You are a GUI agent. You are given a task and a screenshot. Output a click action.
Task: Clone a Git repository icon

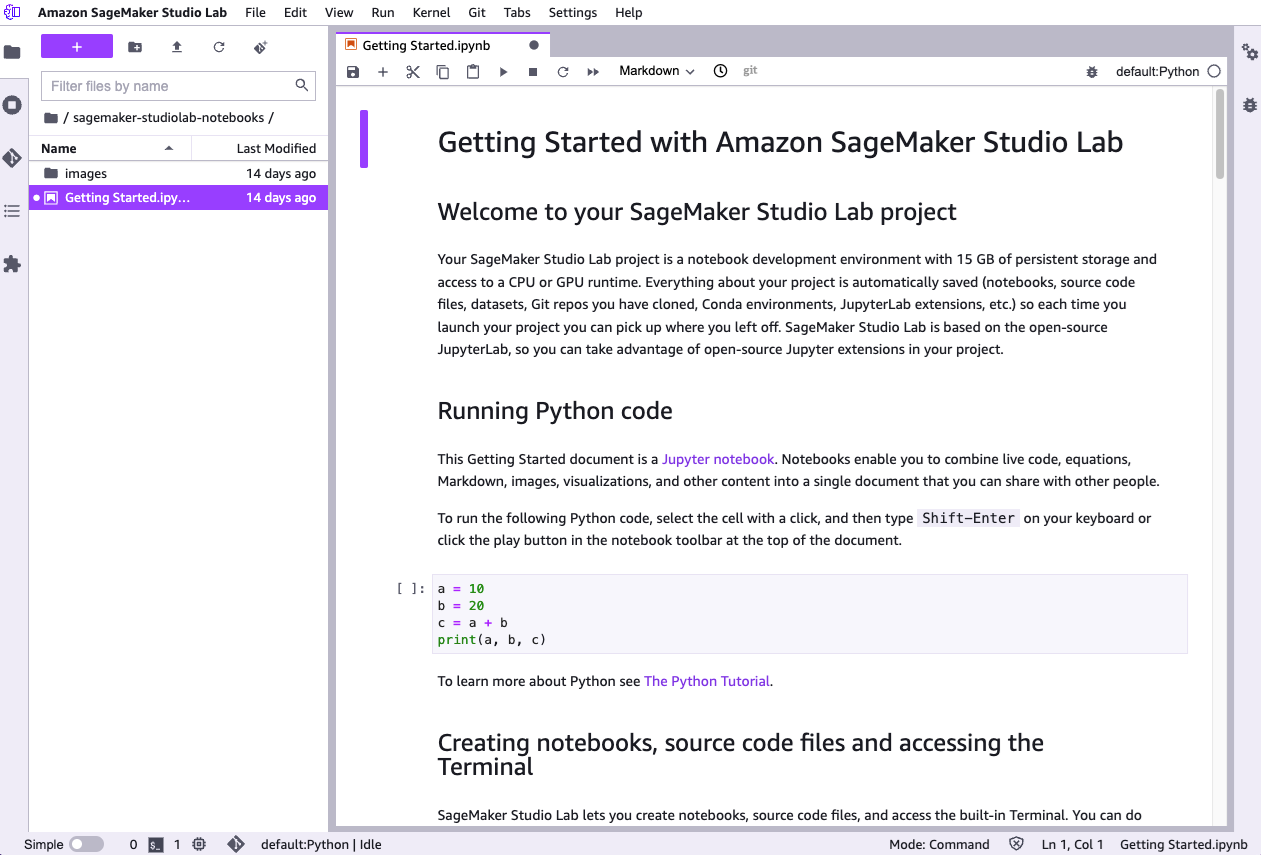click(261, 47)
